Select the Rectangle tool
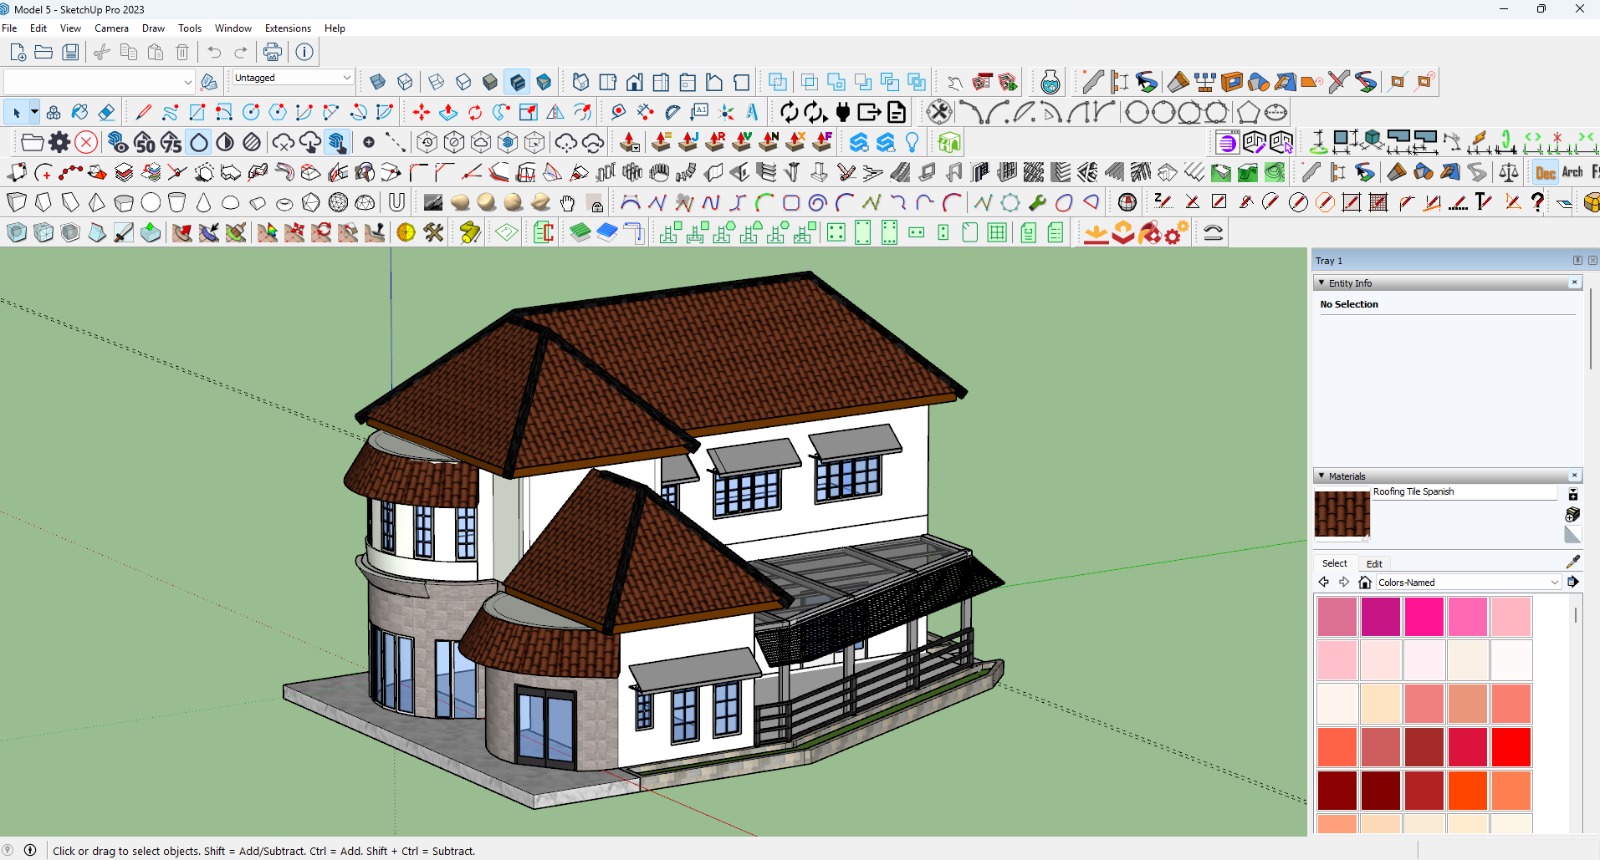This screenshot has height=860, width=1600. tap(197, 112)
